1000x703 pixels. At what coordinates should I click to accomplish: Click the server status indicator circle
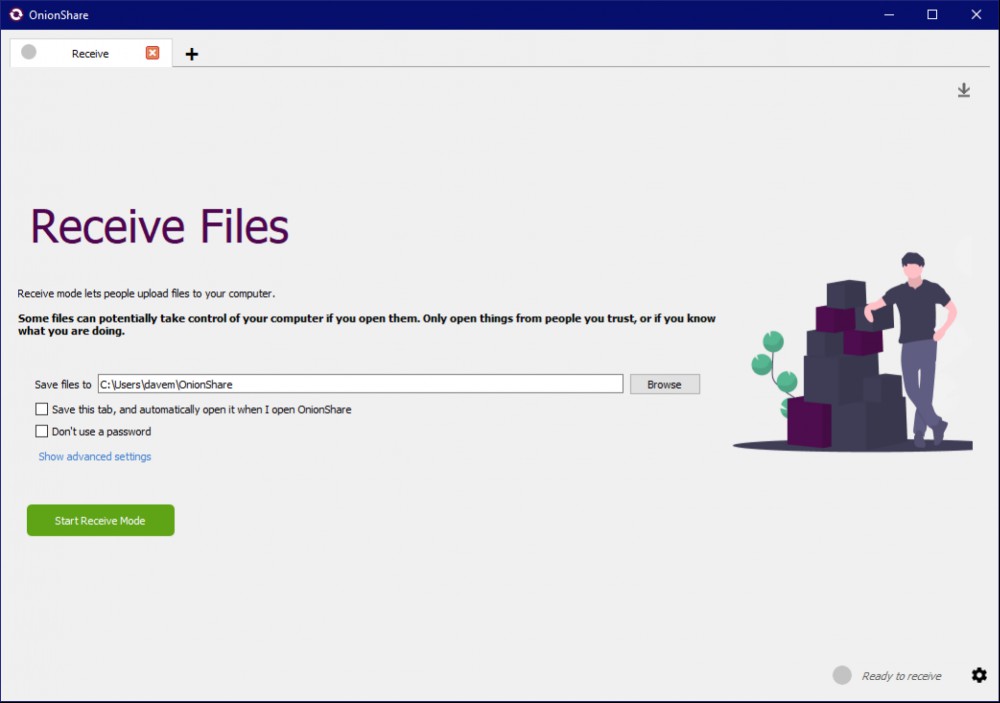(x=842, y=675)
